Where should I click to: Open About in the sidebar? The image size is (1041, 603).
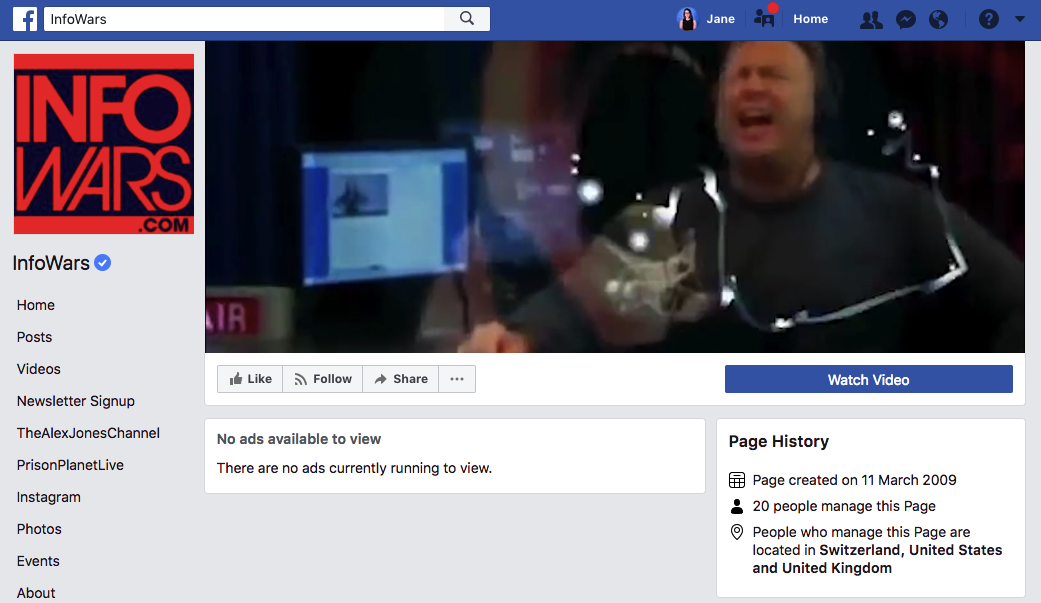pyautogui.click(x=36, y=592)
